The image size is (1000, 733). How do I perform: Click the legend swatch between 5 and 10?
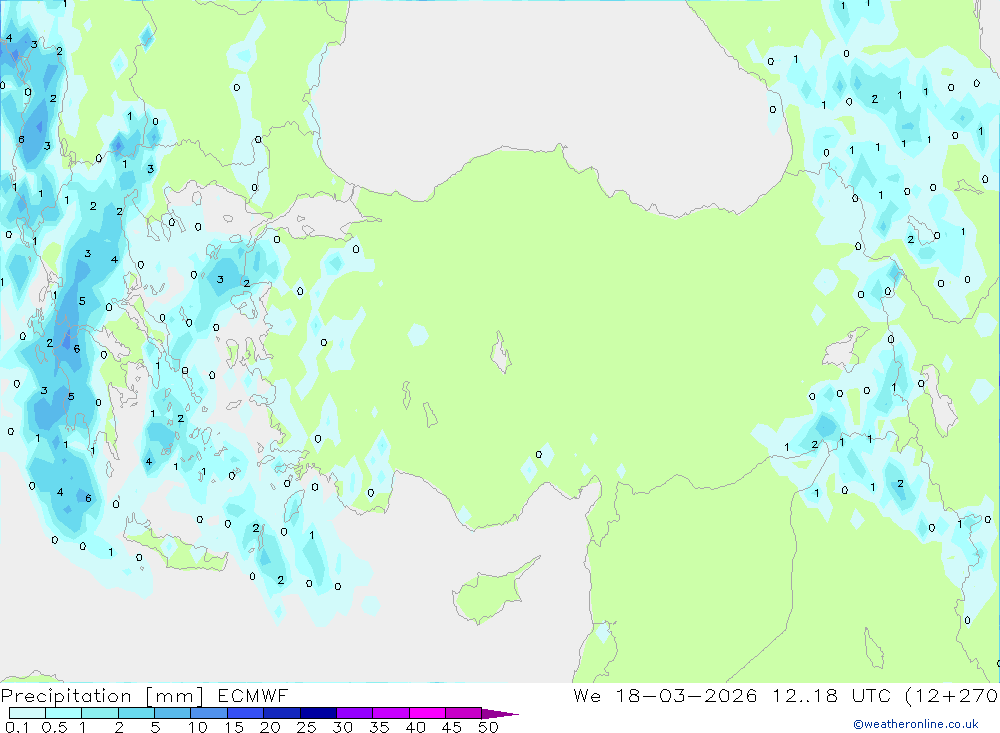pos(173,713)
